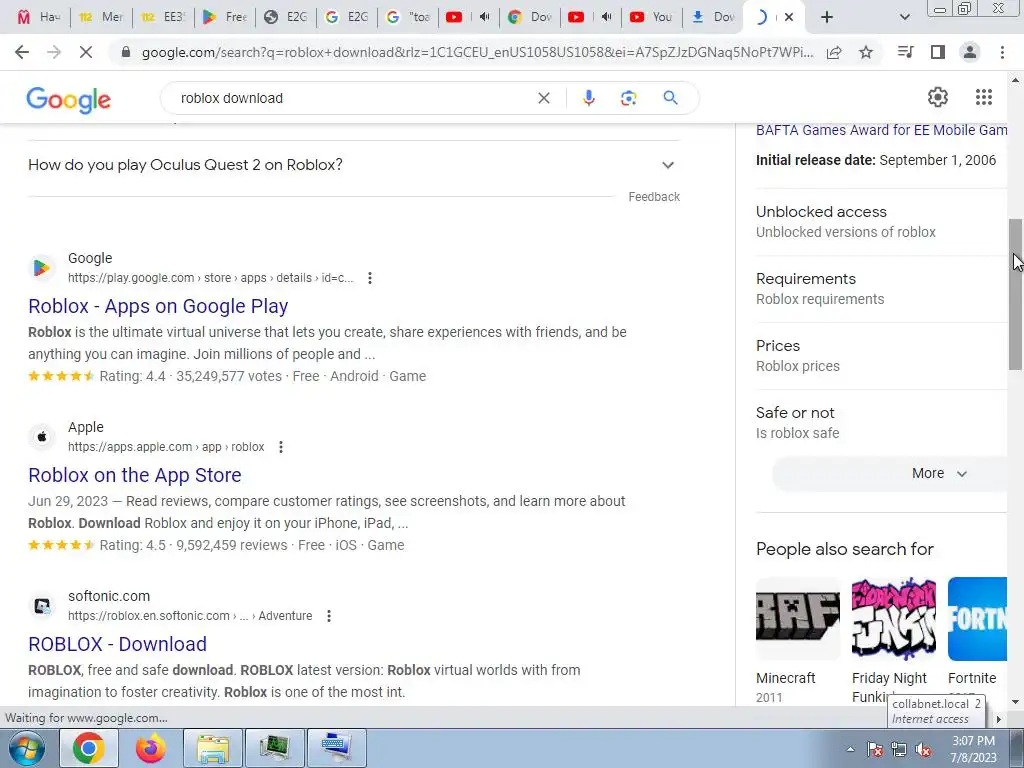This screenshot has width=1024, height=768.
Task: Open the Chrome profile avatar
Action: [970, 52]
